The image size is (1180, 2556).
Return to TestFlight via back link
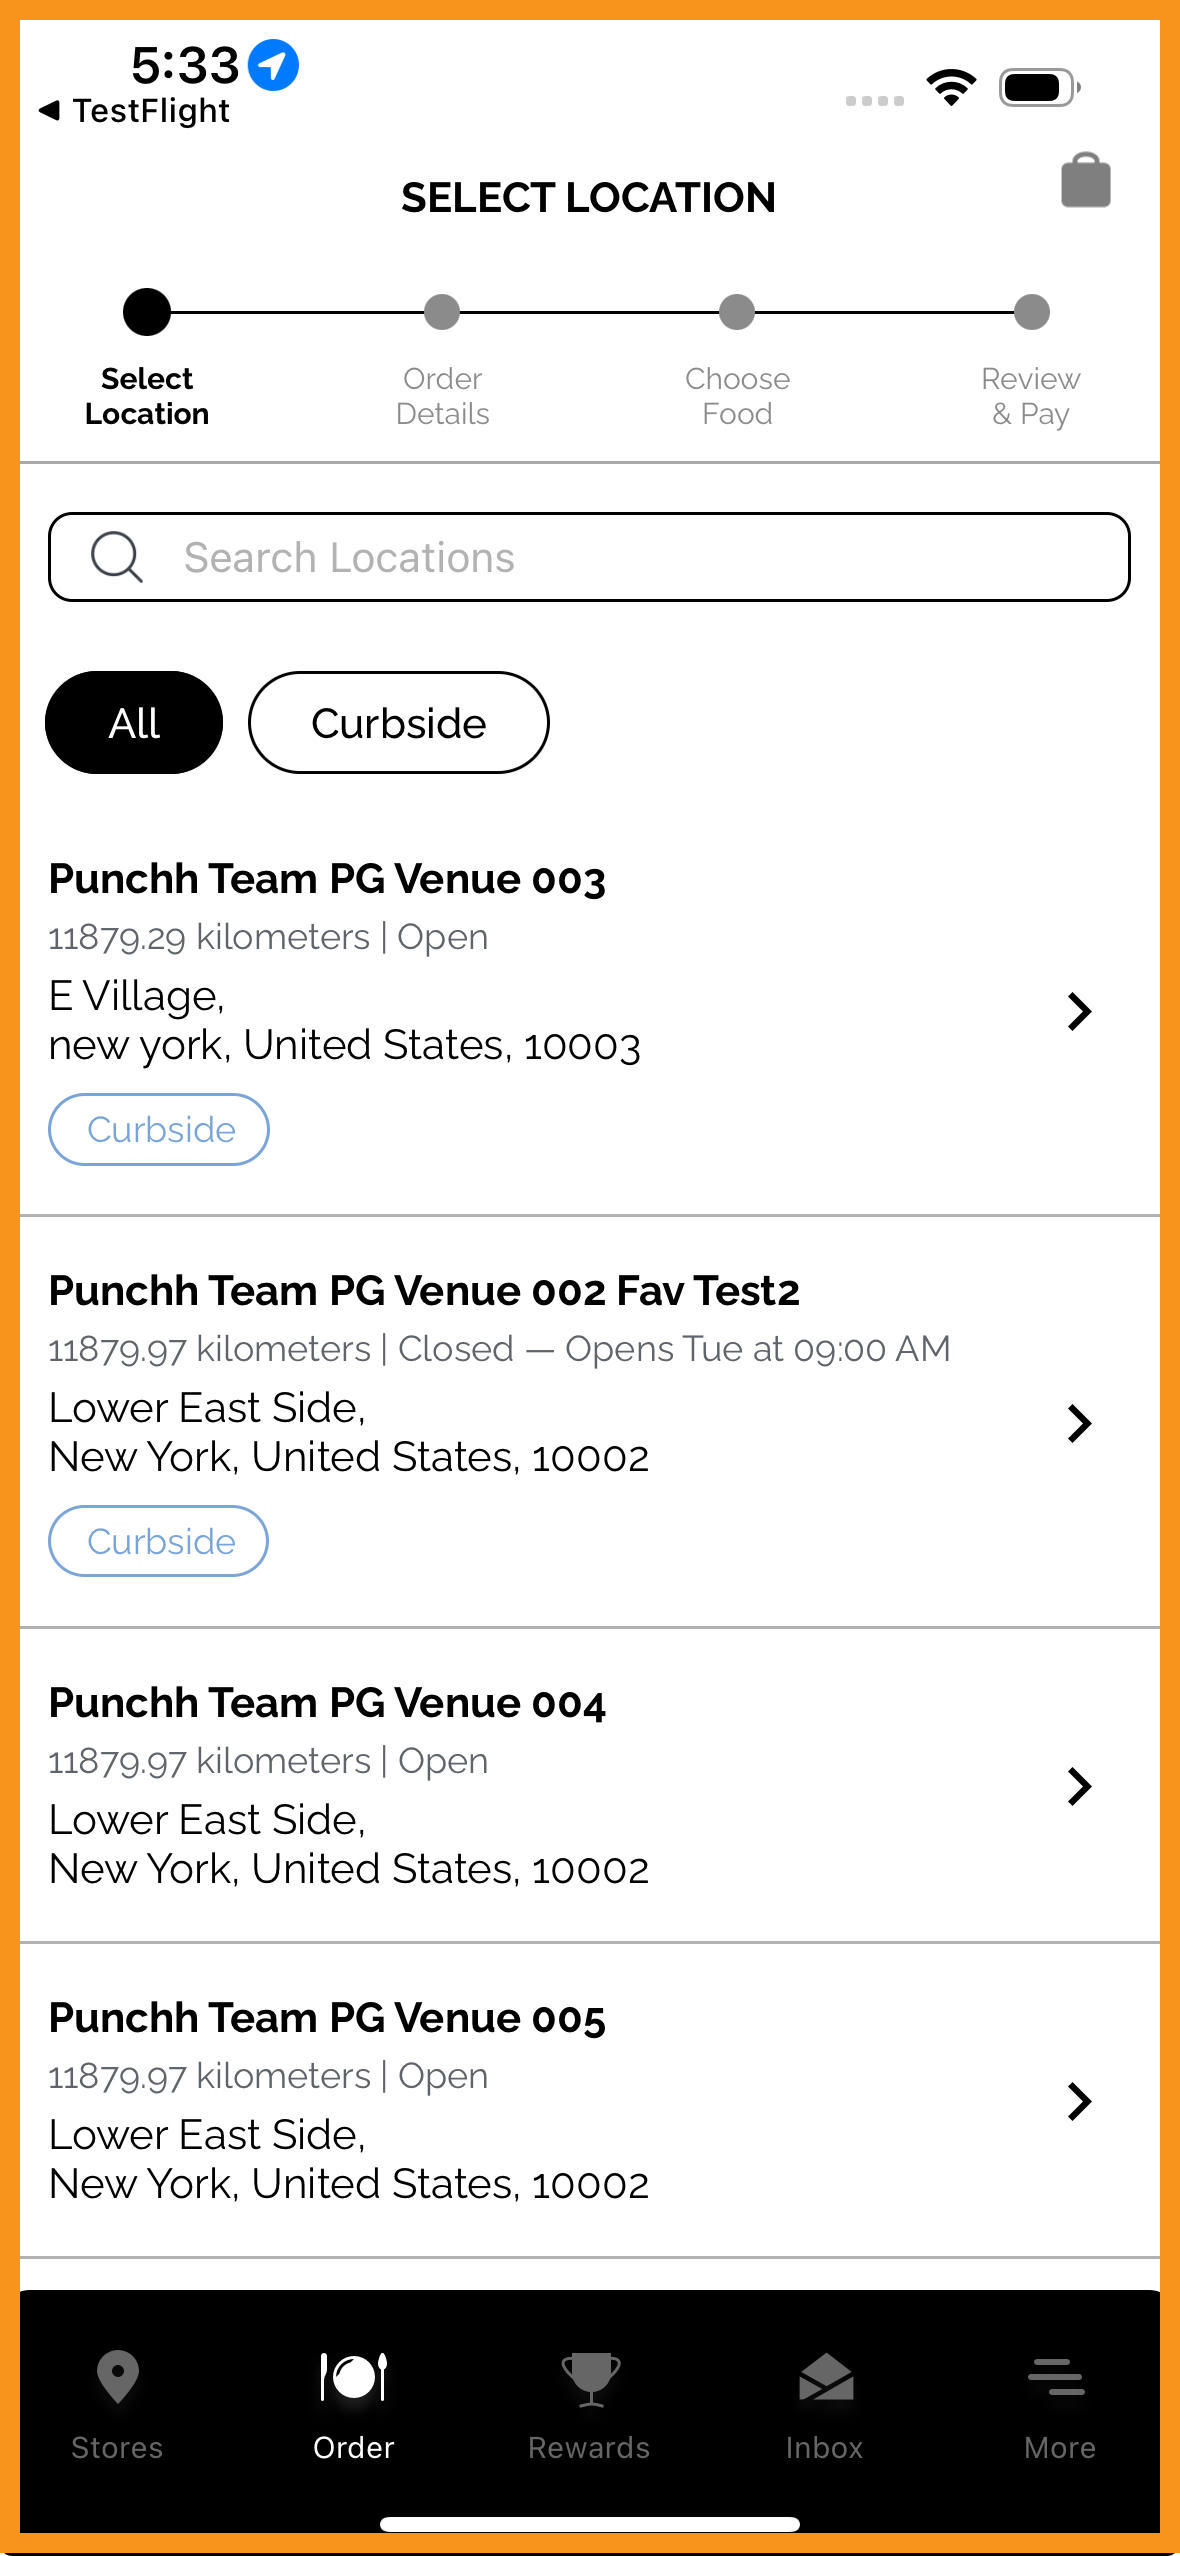[134, 110]
